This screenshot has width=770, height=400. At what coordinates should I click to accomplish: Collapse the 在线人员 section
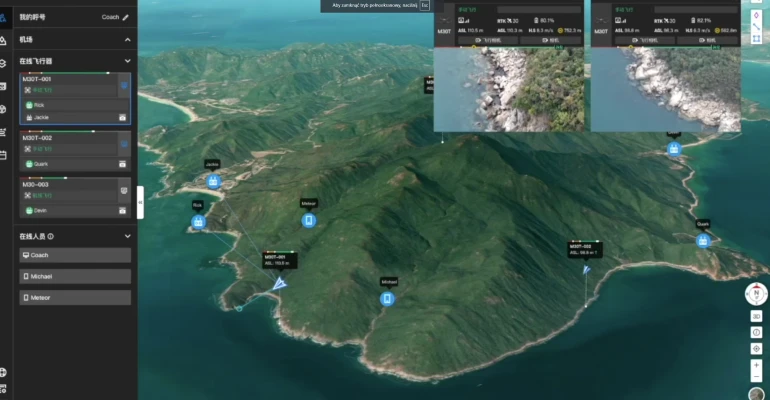point(127,236)
